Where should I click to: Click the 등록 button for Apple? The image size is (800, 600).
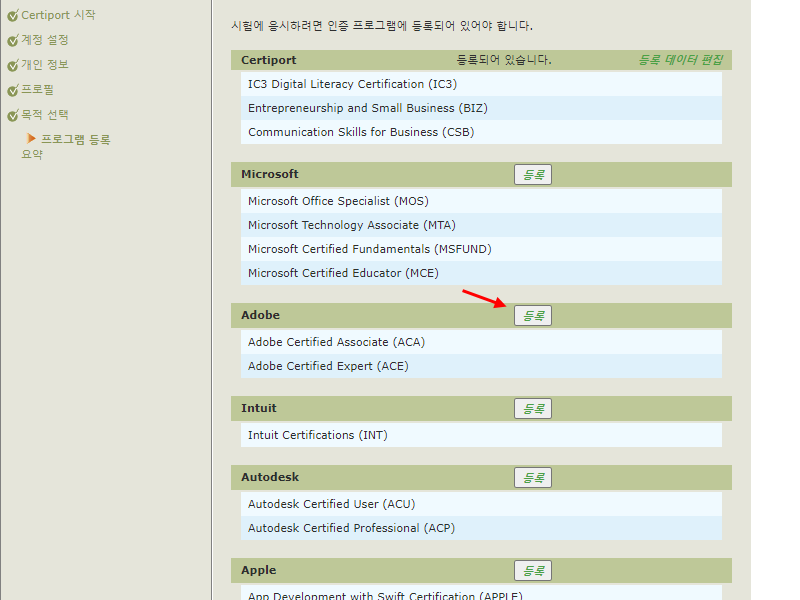coord(533,570)
